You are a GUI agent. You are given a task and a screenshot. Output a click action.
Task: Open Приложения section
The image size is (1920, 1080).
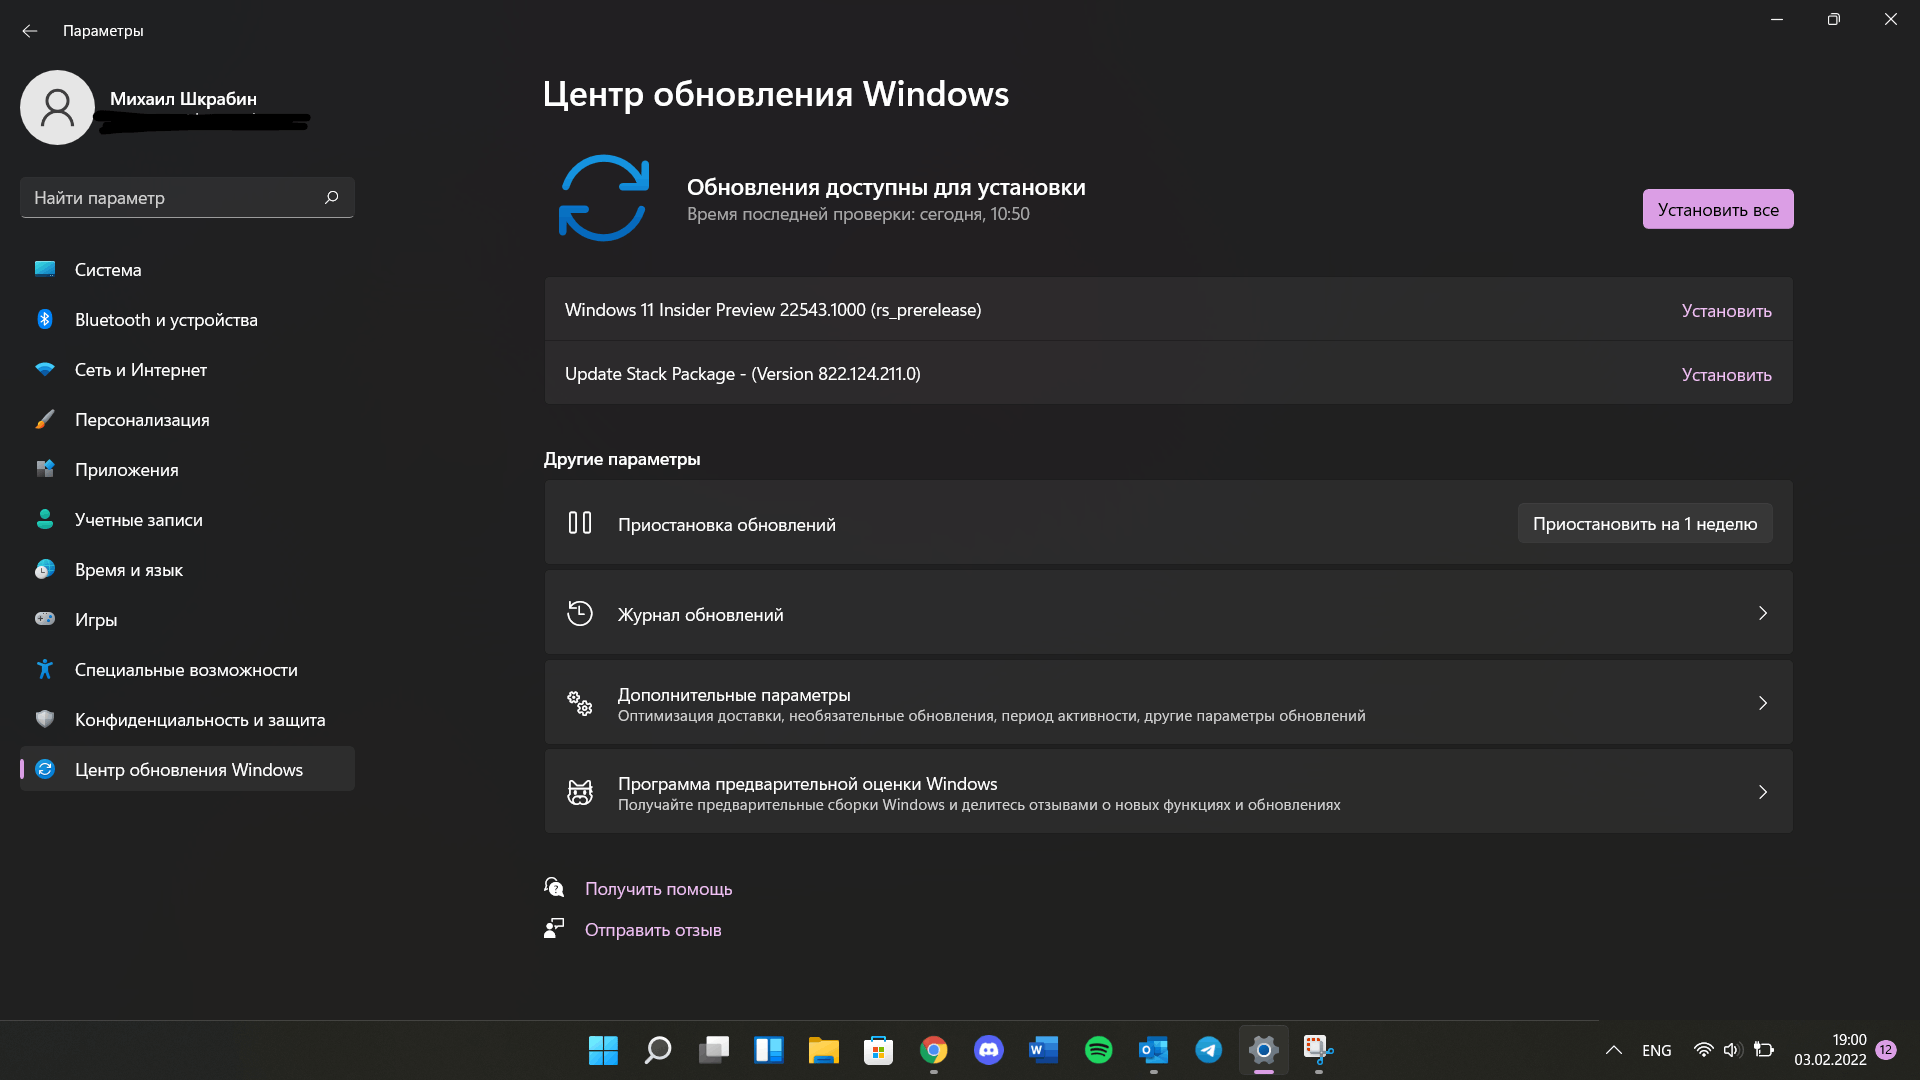click(x=187, y=469)
